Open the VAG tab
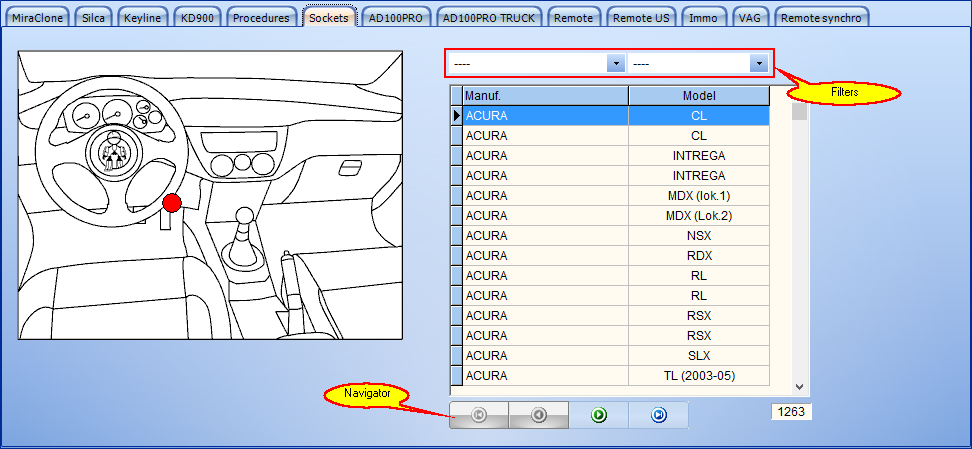Screen dimensions: 972x449 [749, 18]
